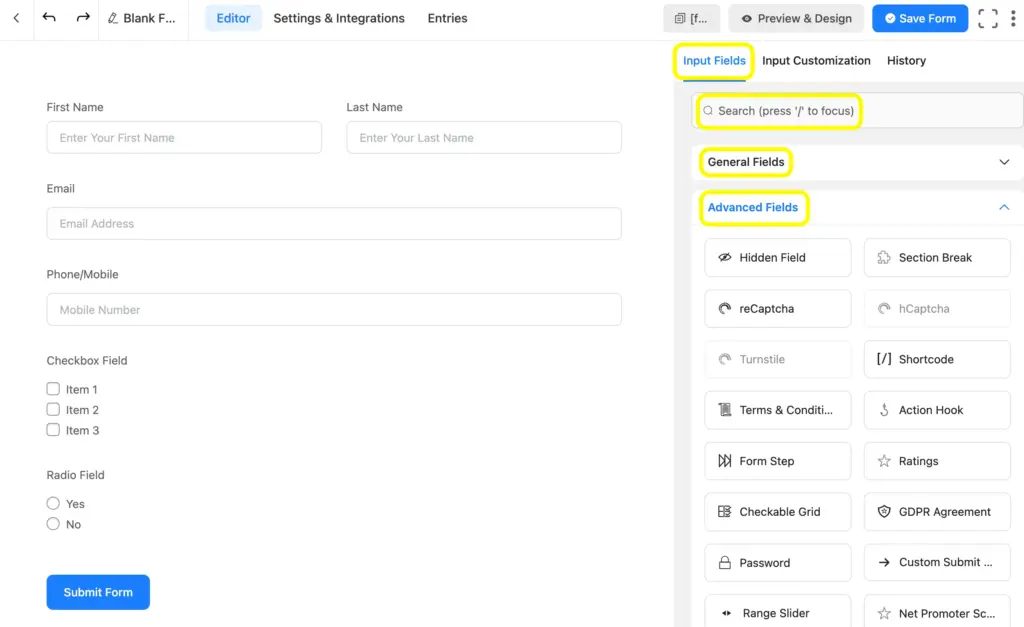Select the Hidden Field element
This screenshot has height=627, width=1024.
point(777,257)
